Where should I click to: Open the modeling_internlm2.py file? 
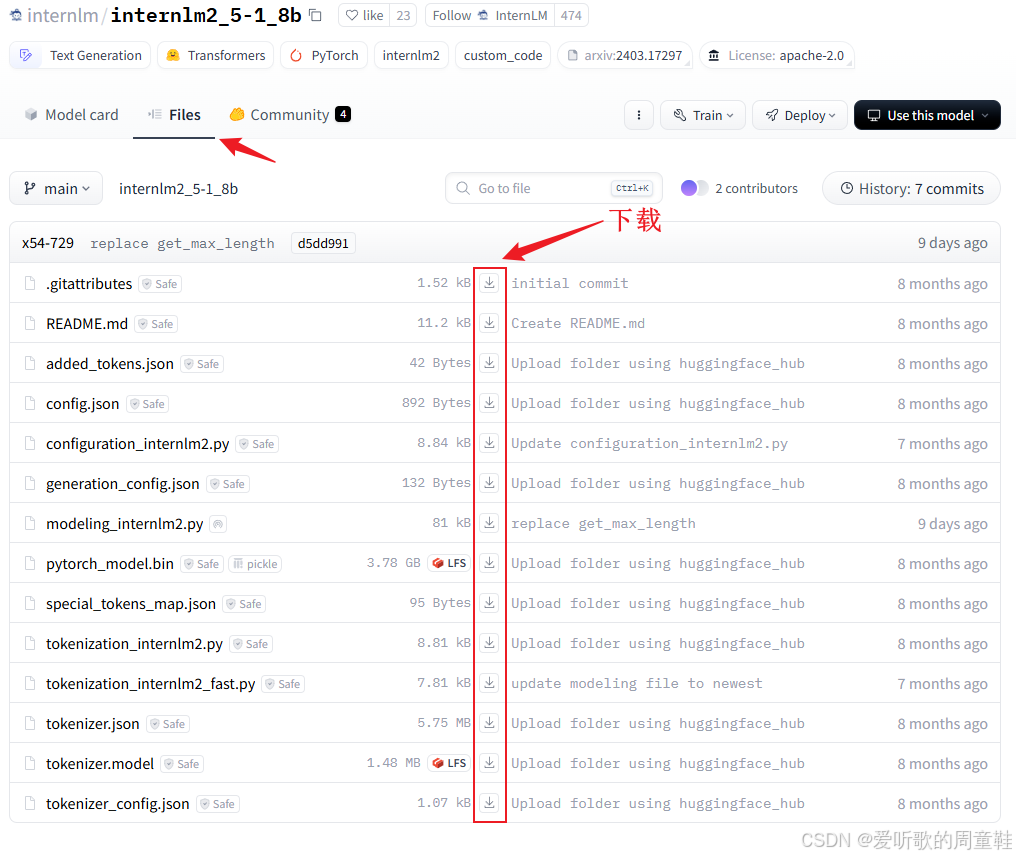point(124,524)
